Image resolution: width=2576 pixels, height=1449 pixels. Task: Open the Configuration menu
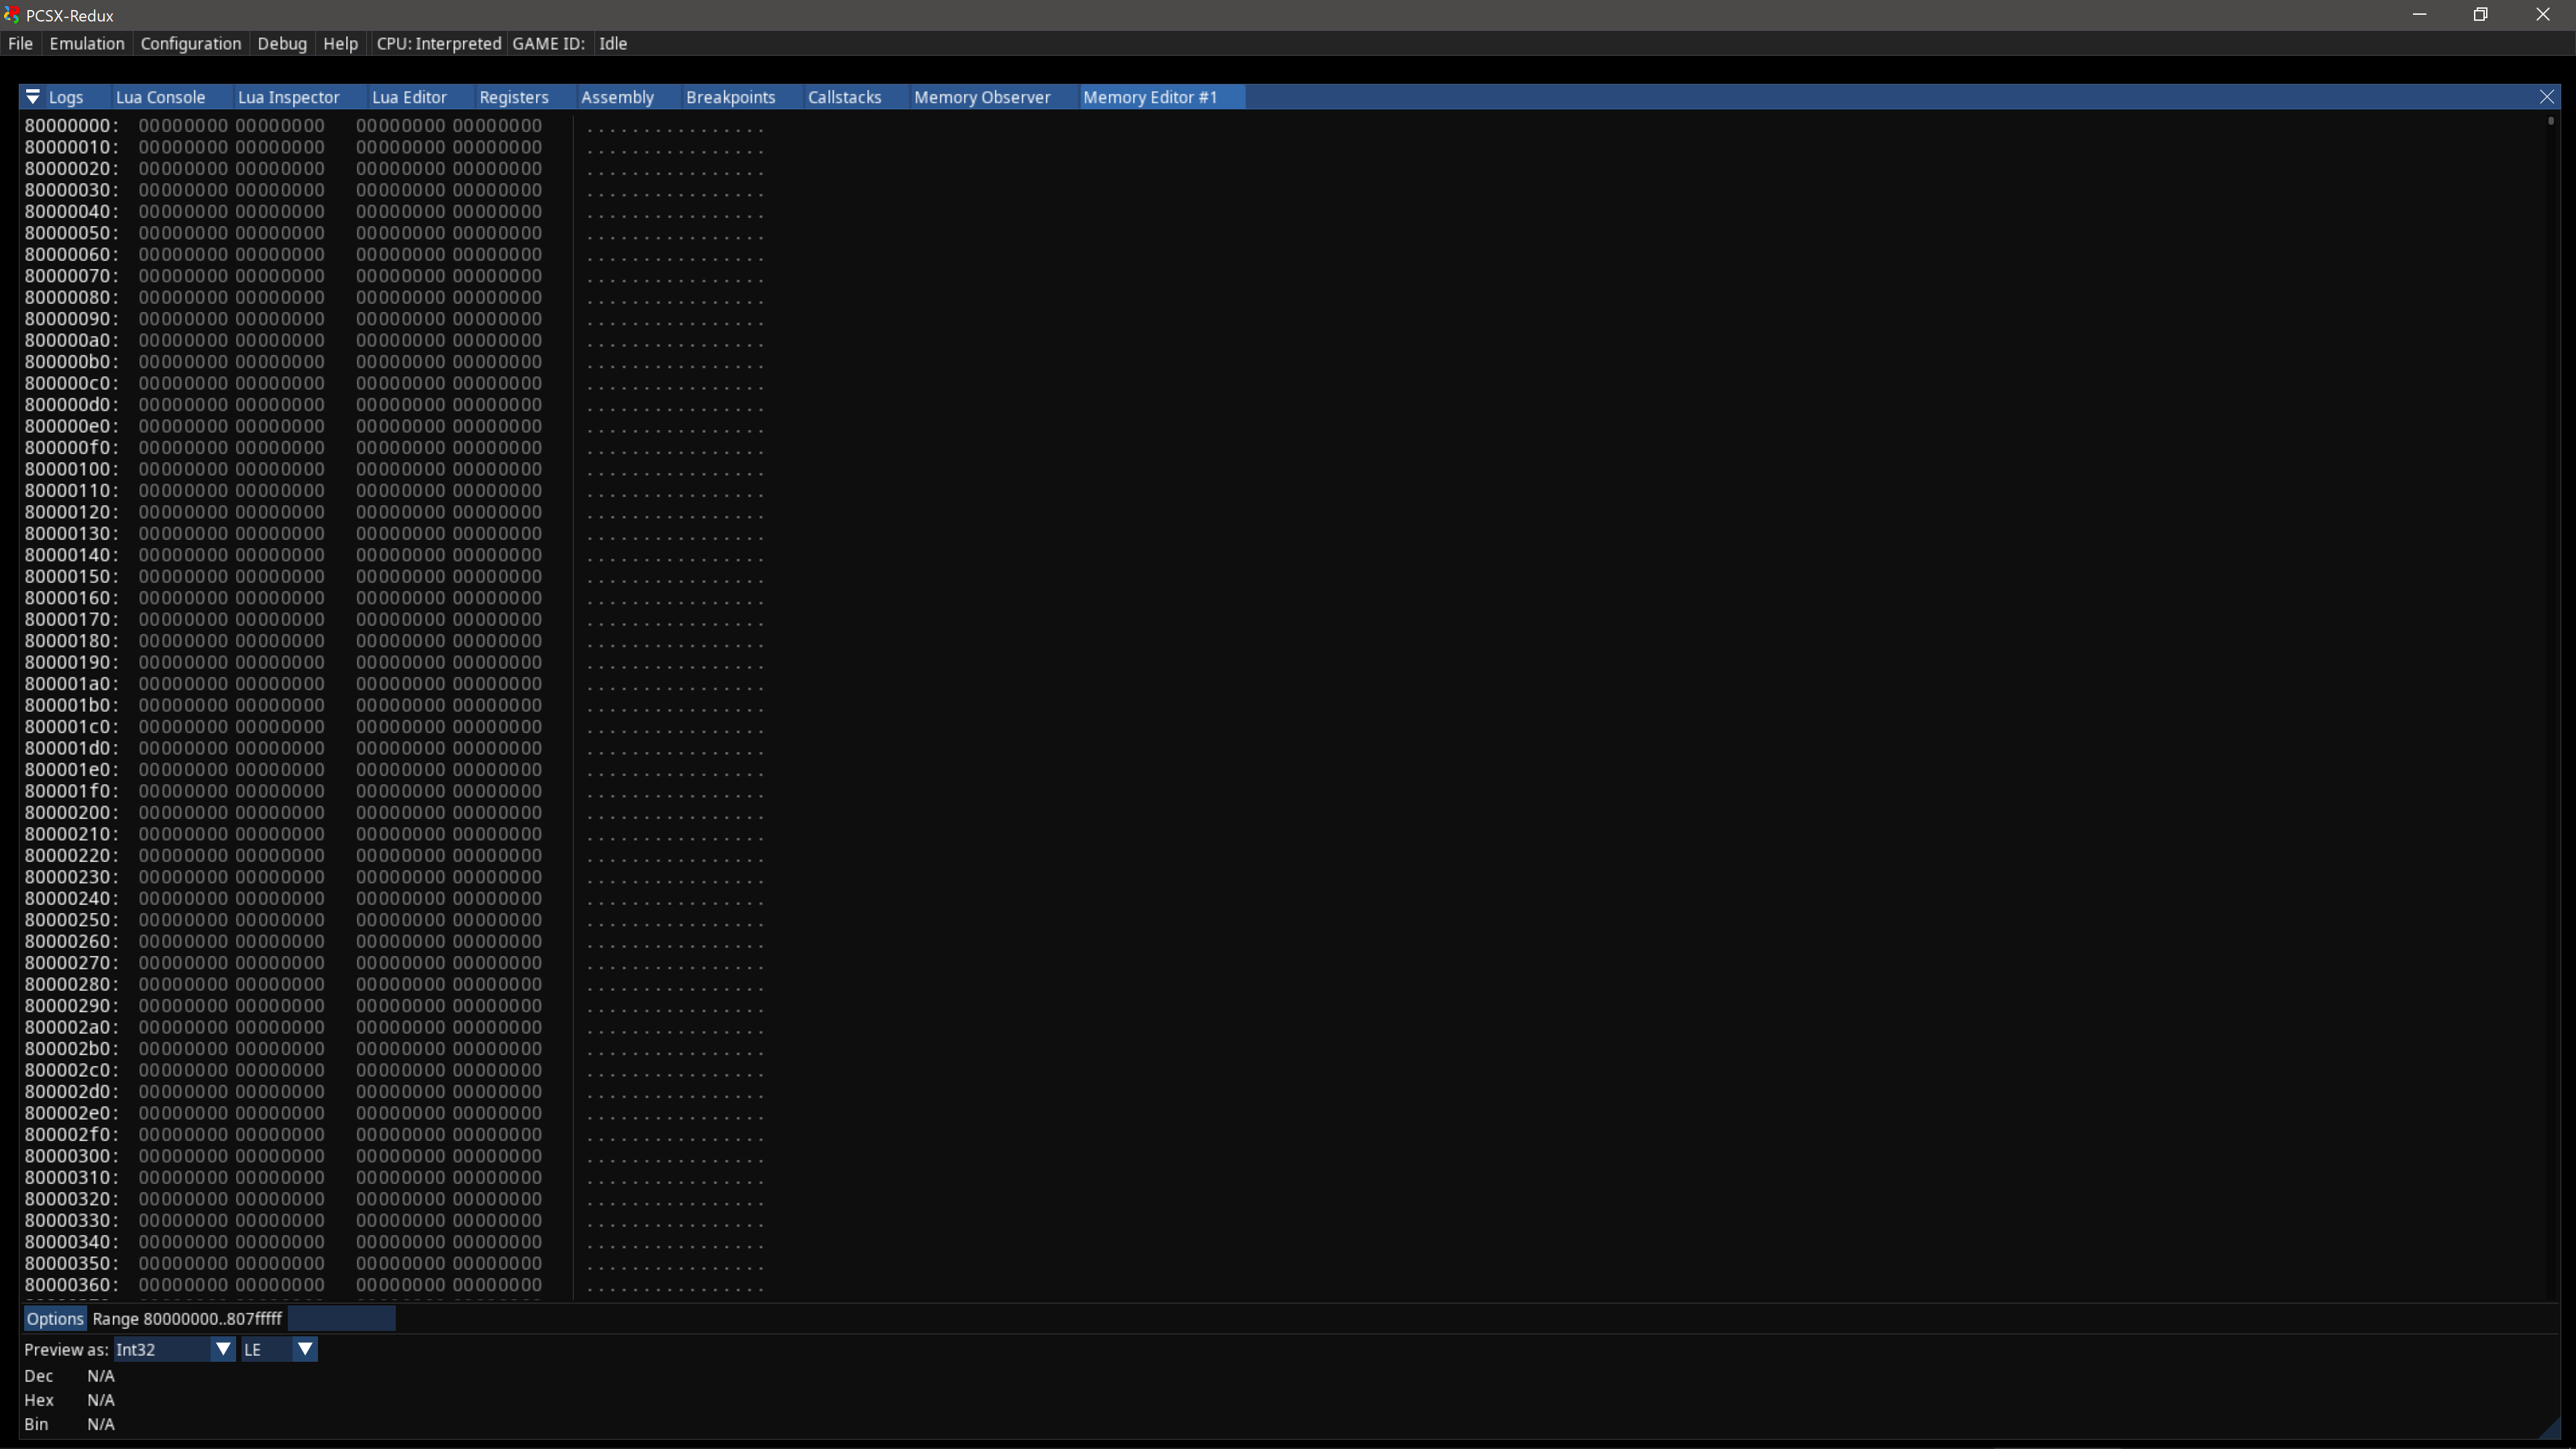[x=191, y=43]
